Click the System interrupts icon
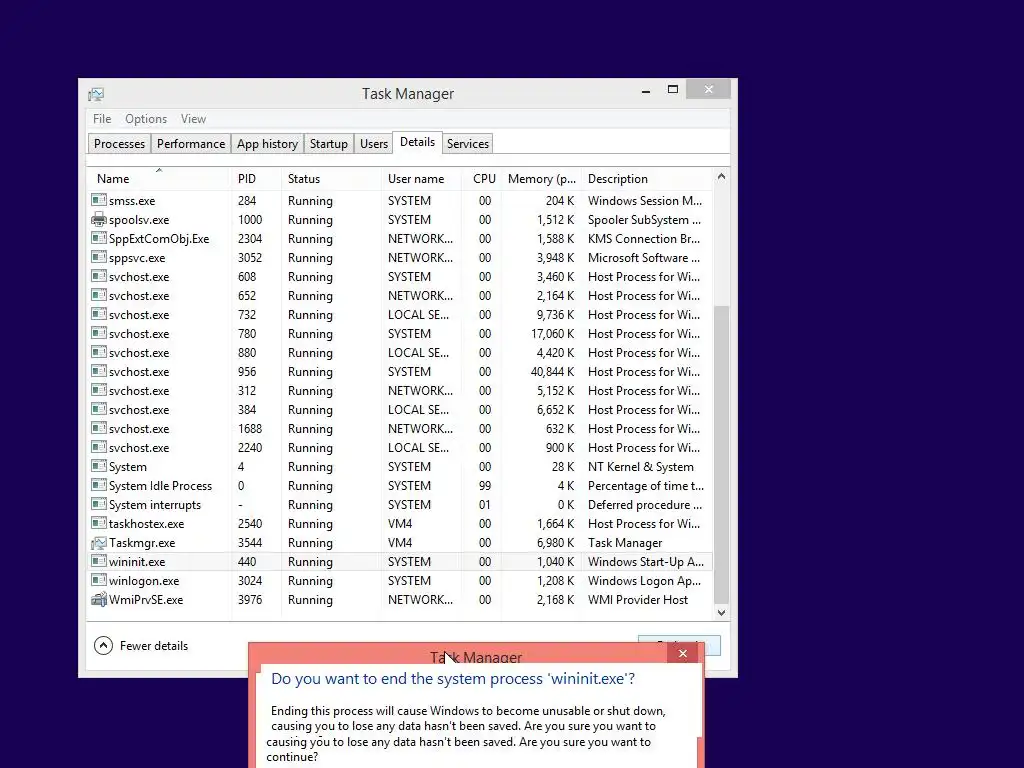 (99, 504)
